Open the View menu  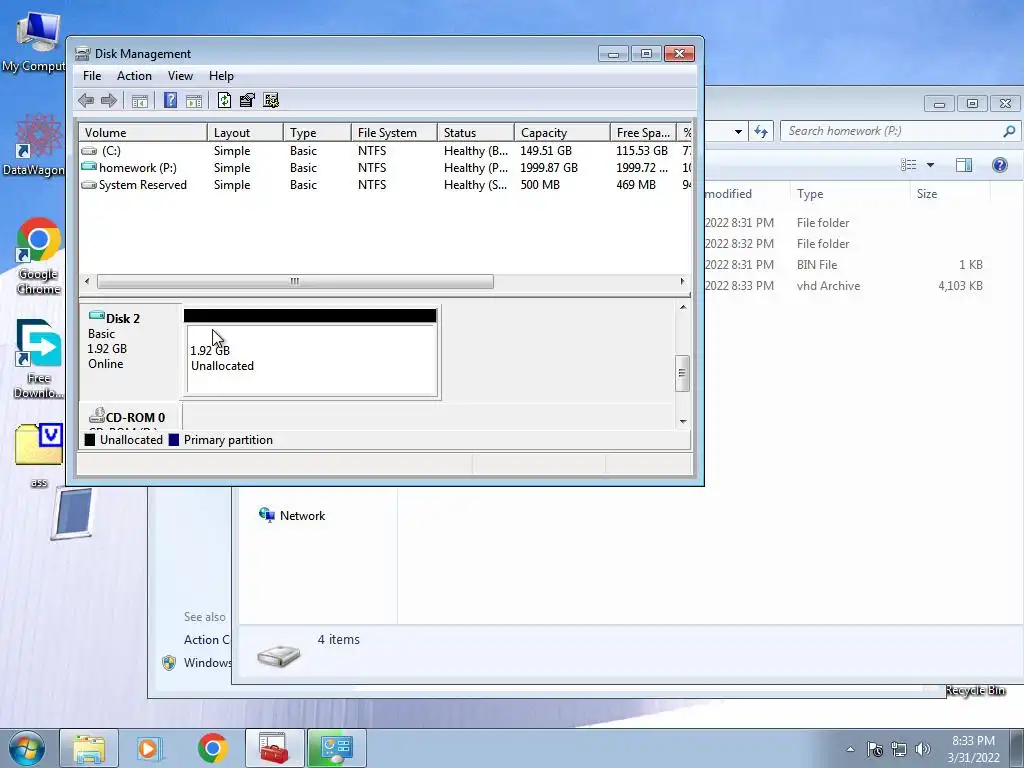pyautogui.click(x=180, y=76)
